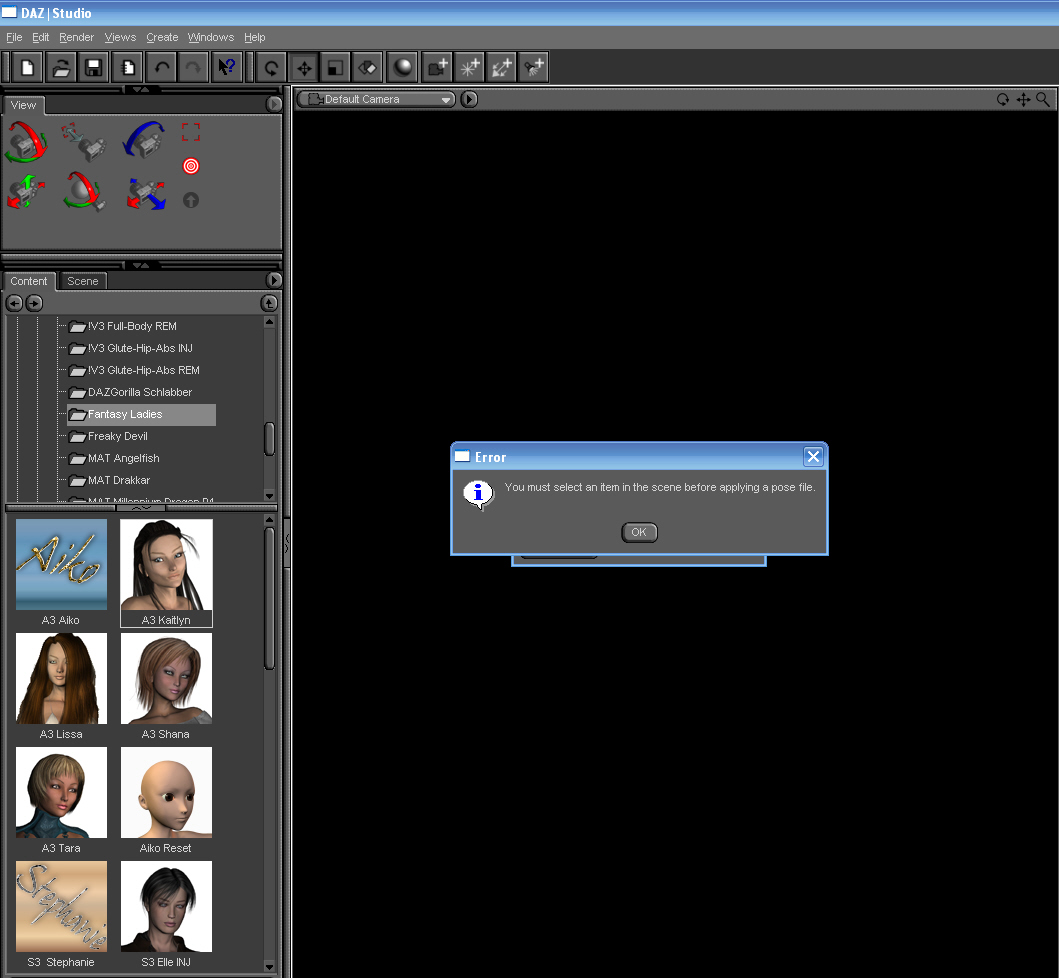The image size is (1059, 978).
Task: Open the Default Camera dropdown
Action: point(376,99)
